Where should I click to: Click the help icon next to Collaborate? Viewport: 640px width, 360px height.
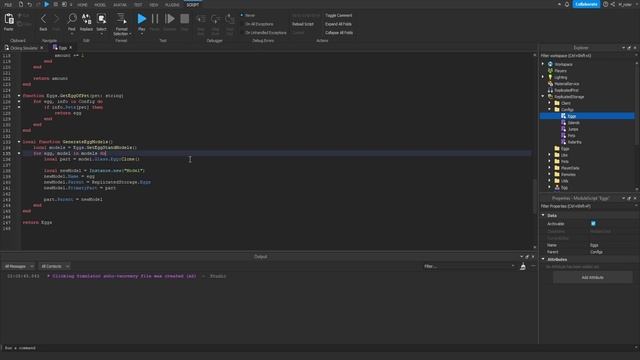[606, 4]
